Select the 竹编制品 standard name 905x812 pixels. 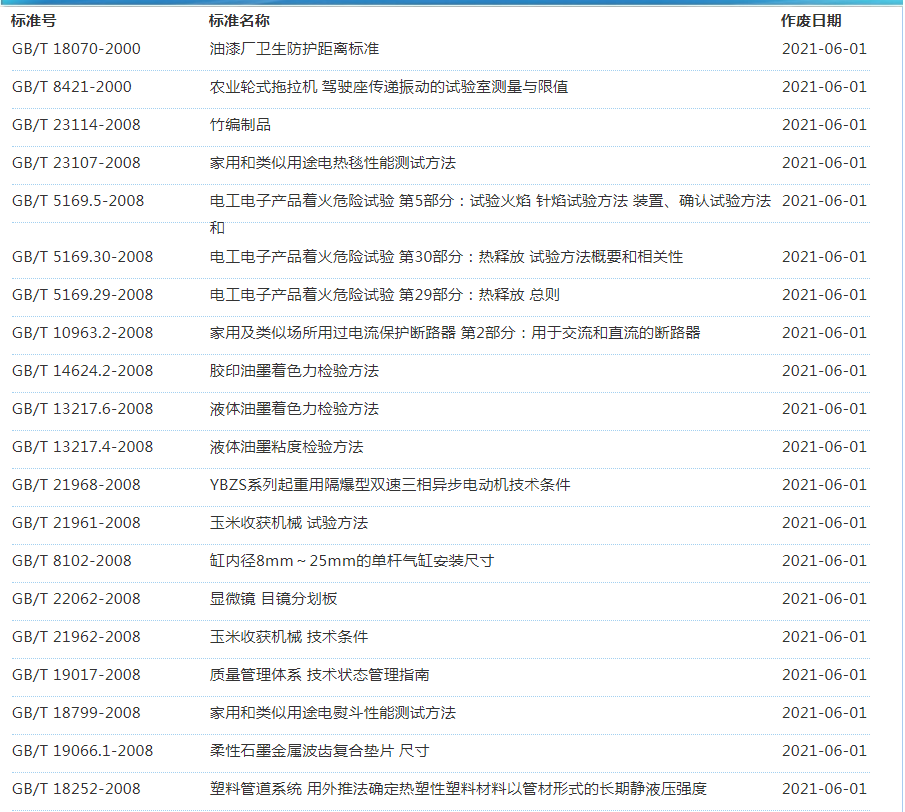coord(240,125)
